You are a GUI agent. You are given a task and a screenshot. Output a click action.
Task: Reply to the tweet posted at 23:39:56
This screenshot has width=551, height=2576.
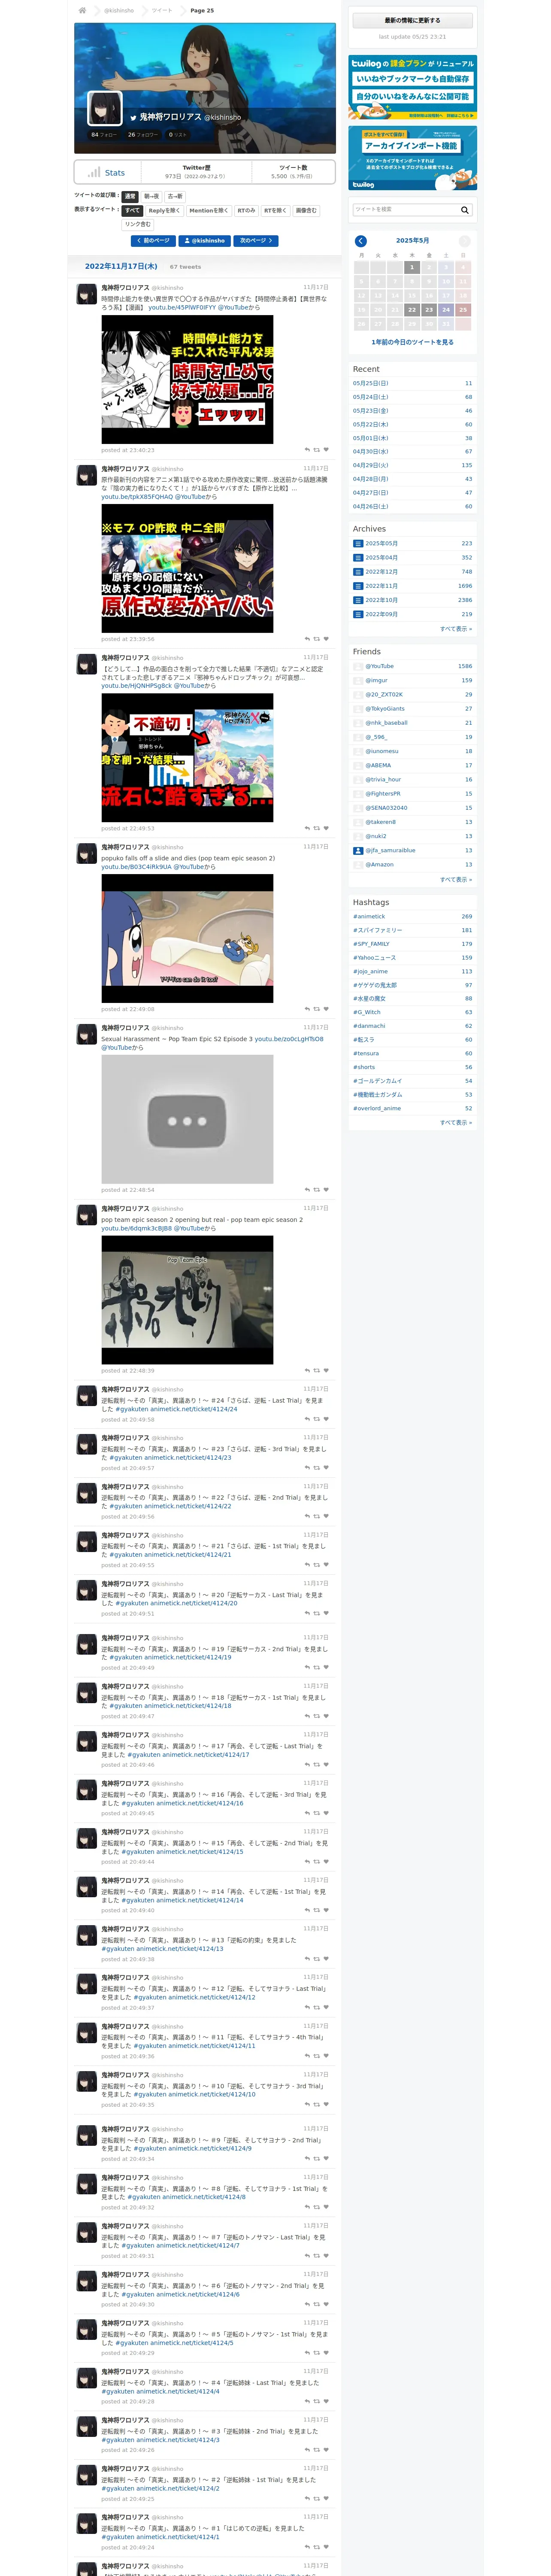point(307,639)
